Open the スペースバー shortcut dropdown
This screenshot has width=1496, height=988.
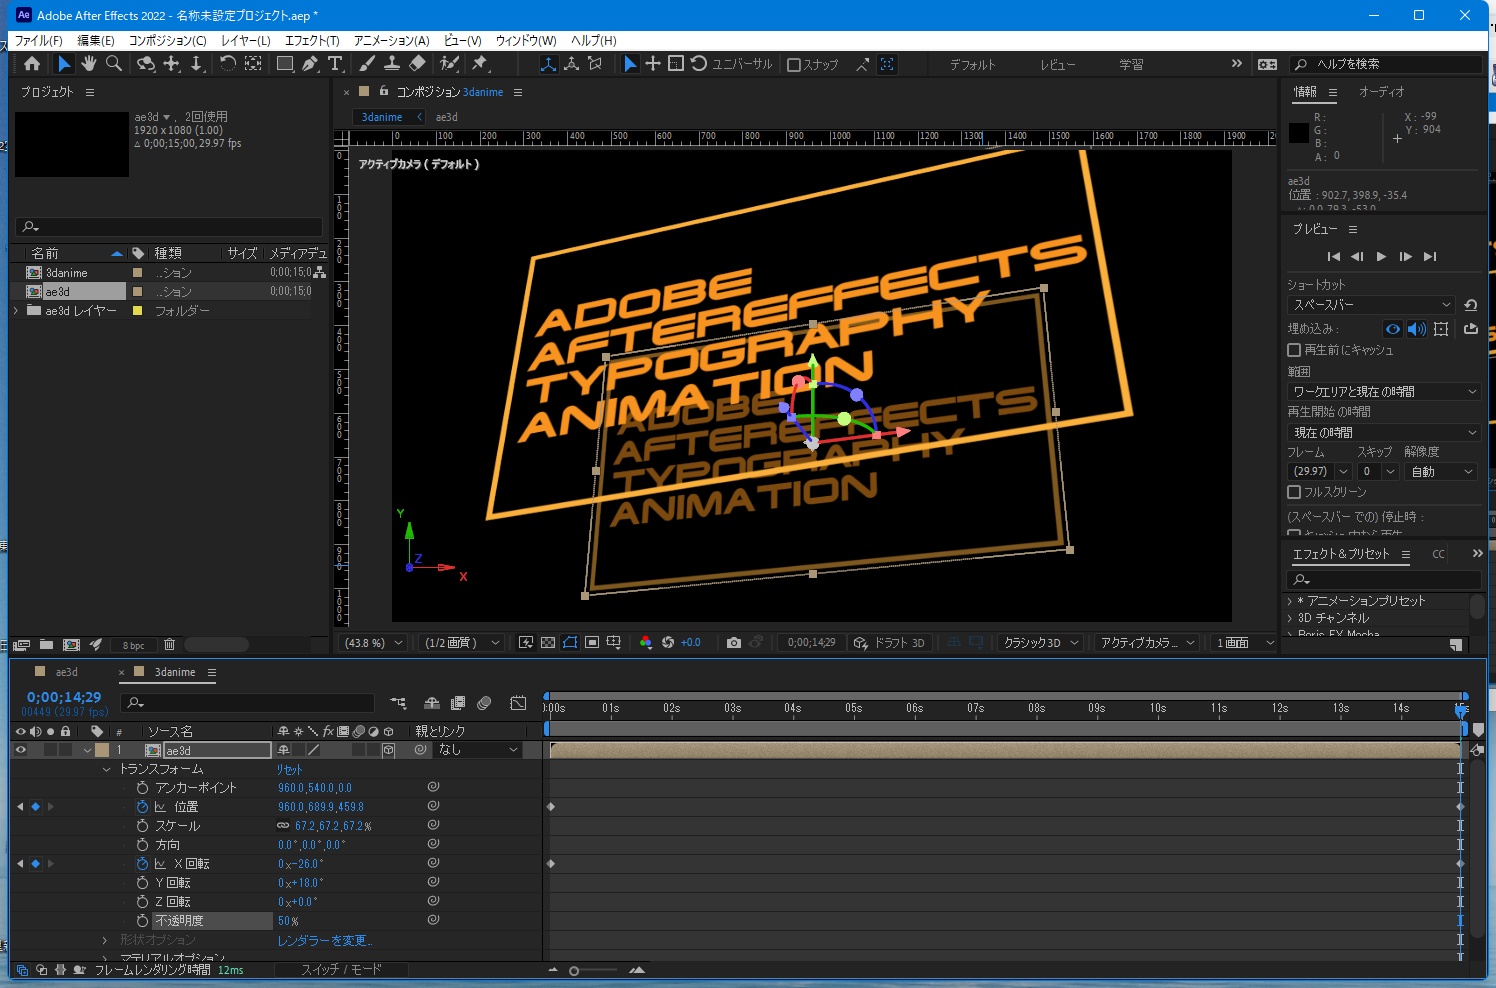1371,305
